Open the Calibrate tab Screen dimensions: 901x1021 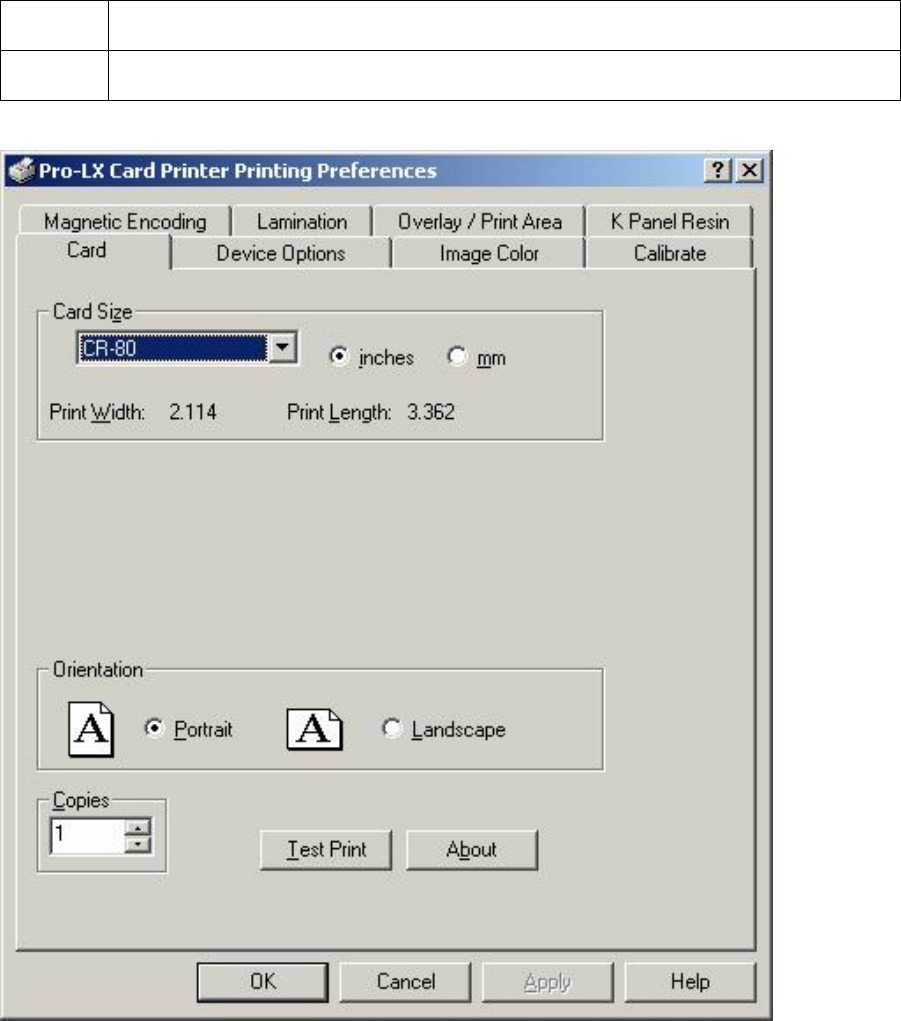(670, 253)
